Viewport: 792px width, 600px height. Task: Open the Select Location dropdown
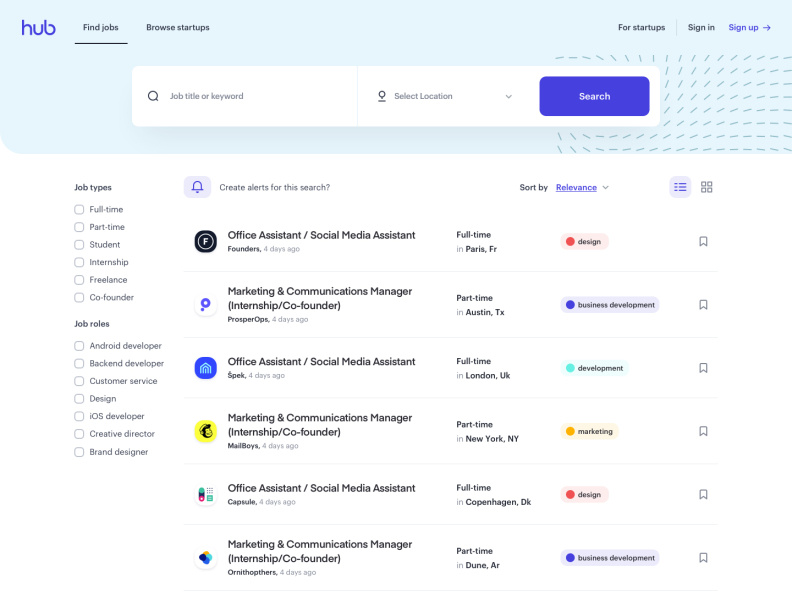445,97
